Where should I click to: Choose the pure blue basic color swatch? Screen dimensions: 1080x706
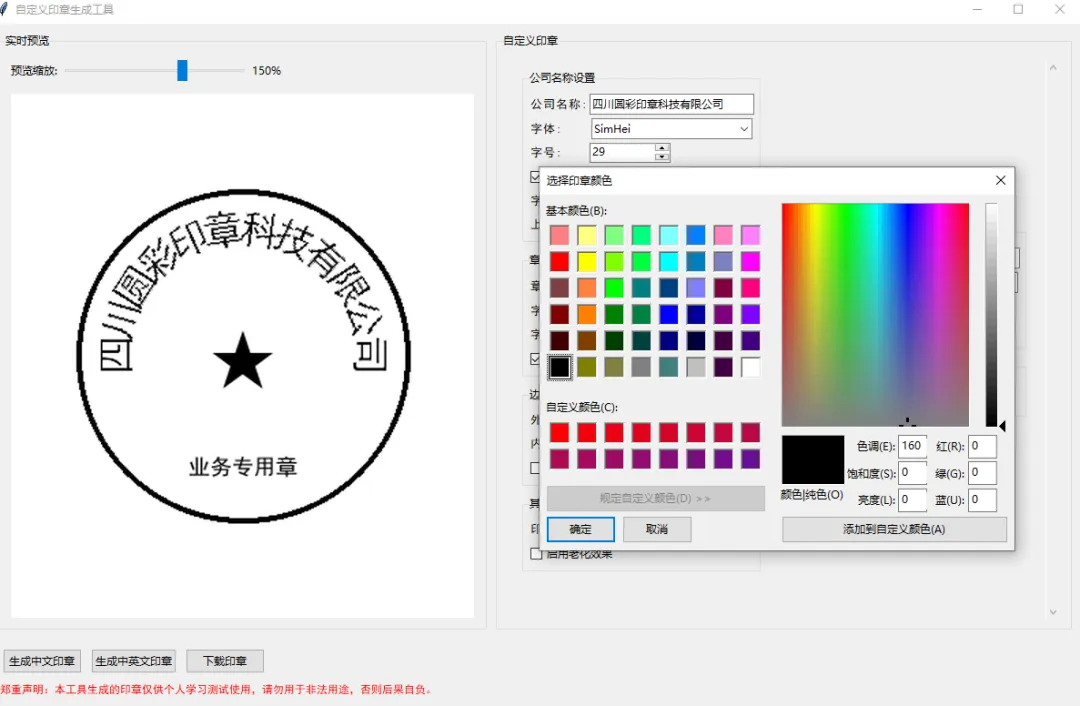(668, 315)
